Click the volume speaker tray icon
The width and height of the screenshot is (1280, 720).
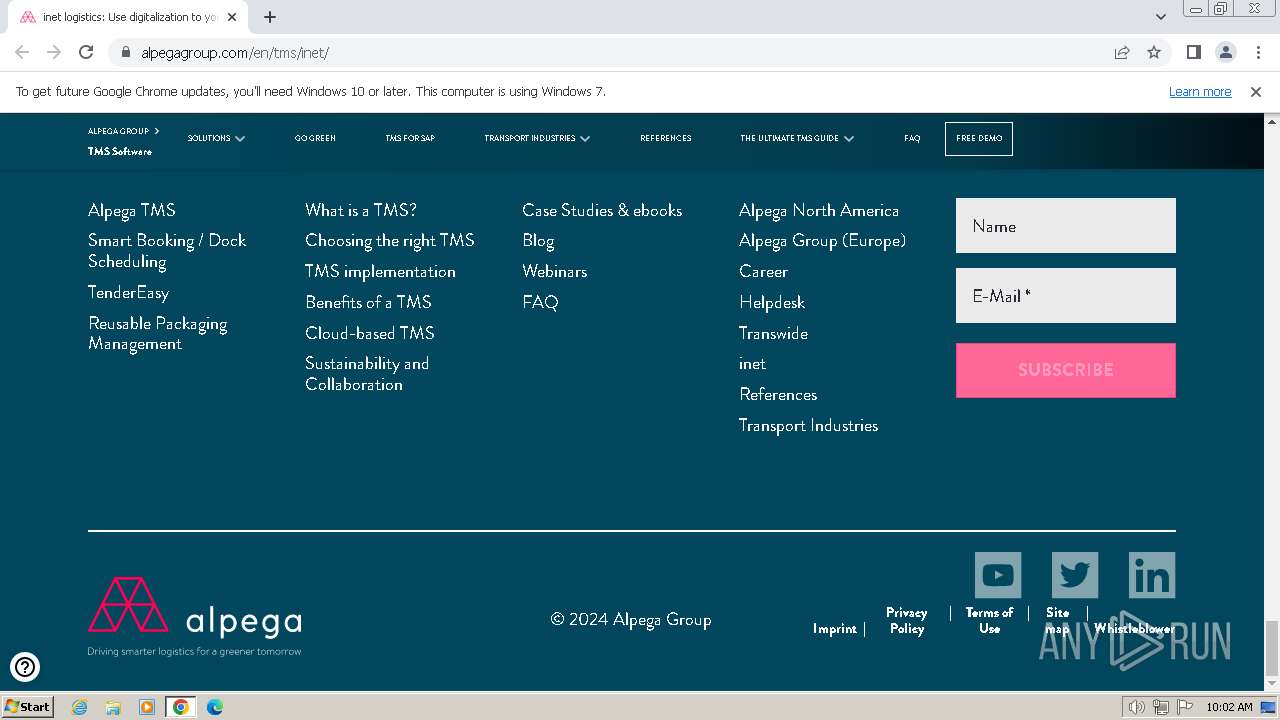pos(1137,707)
